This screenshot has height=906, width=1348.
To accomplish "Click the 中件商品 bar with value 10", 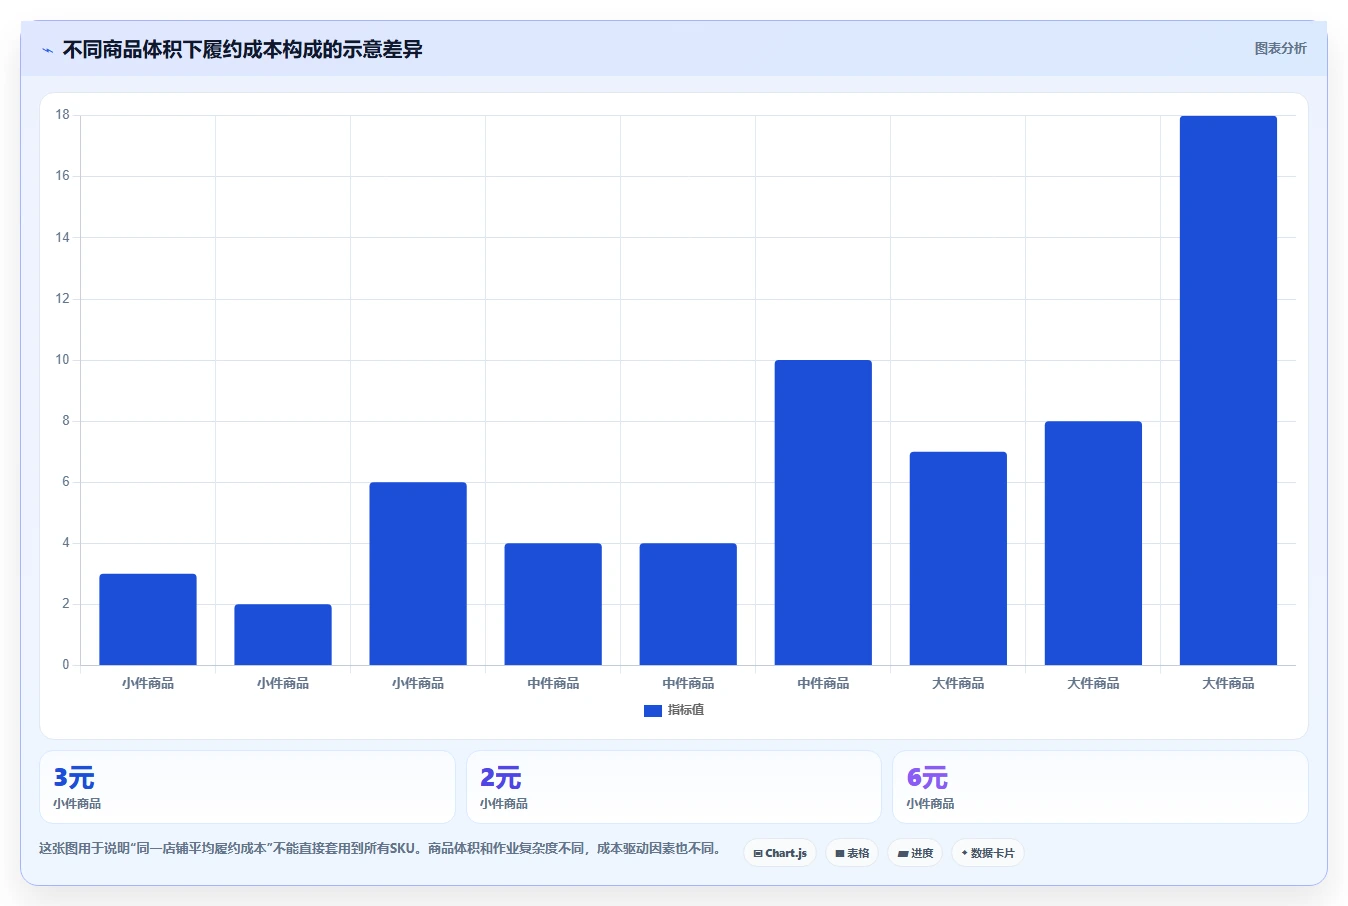I will coord(823,512).
